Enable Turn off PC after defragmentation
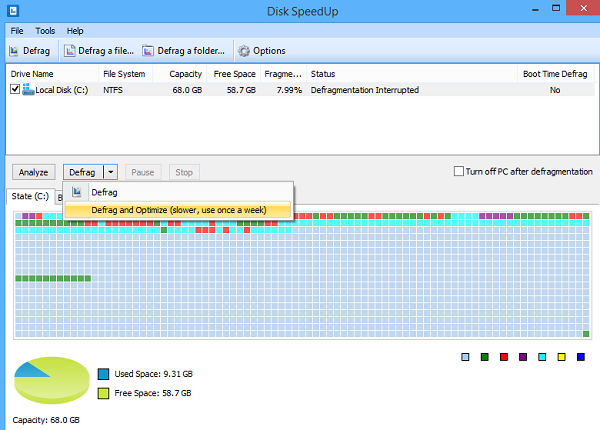This screenshot has width=600, height=430. [458, 171]
